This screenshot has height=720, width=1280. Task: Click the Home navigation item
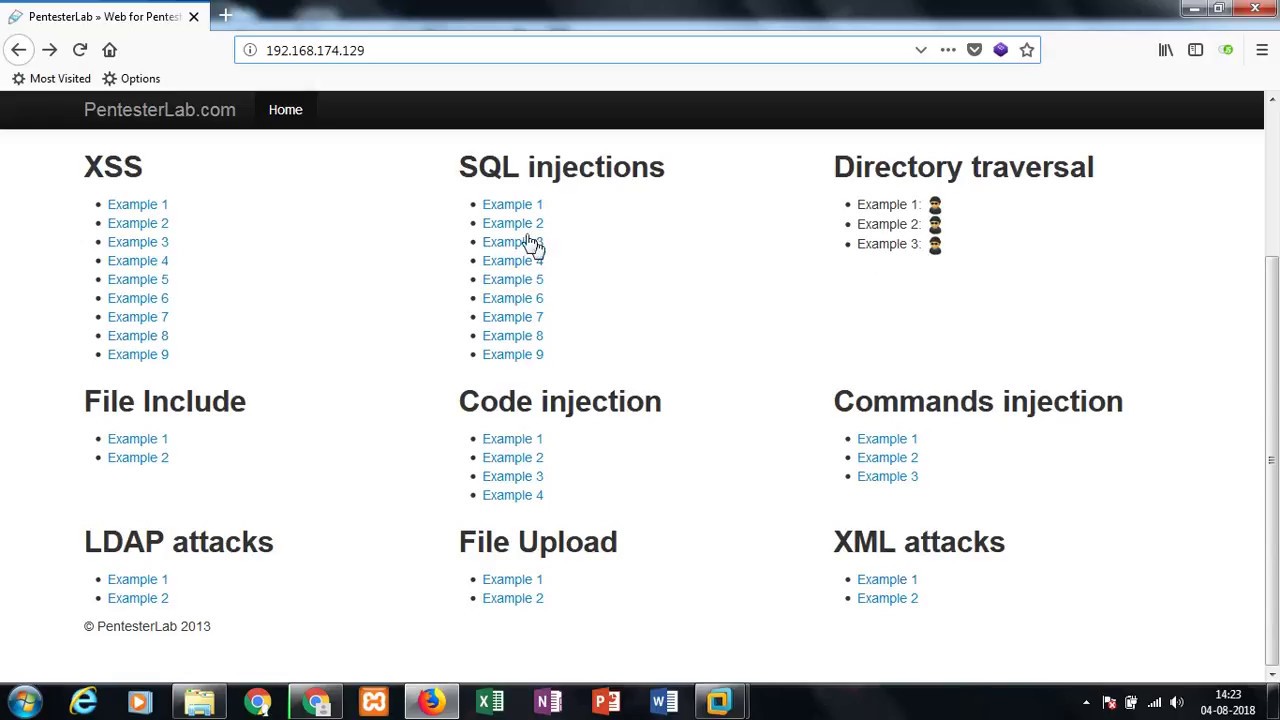pos(285,110)
